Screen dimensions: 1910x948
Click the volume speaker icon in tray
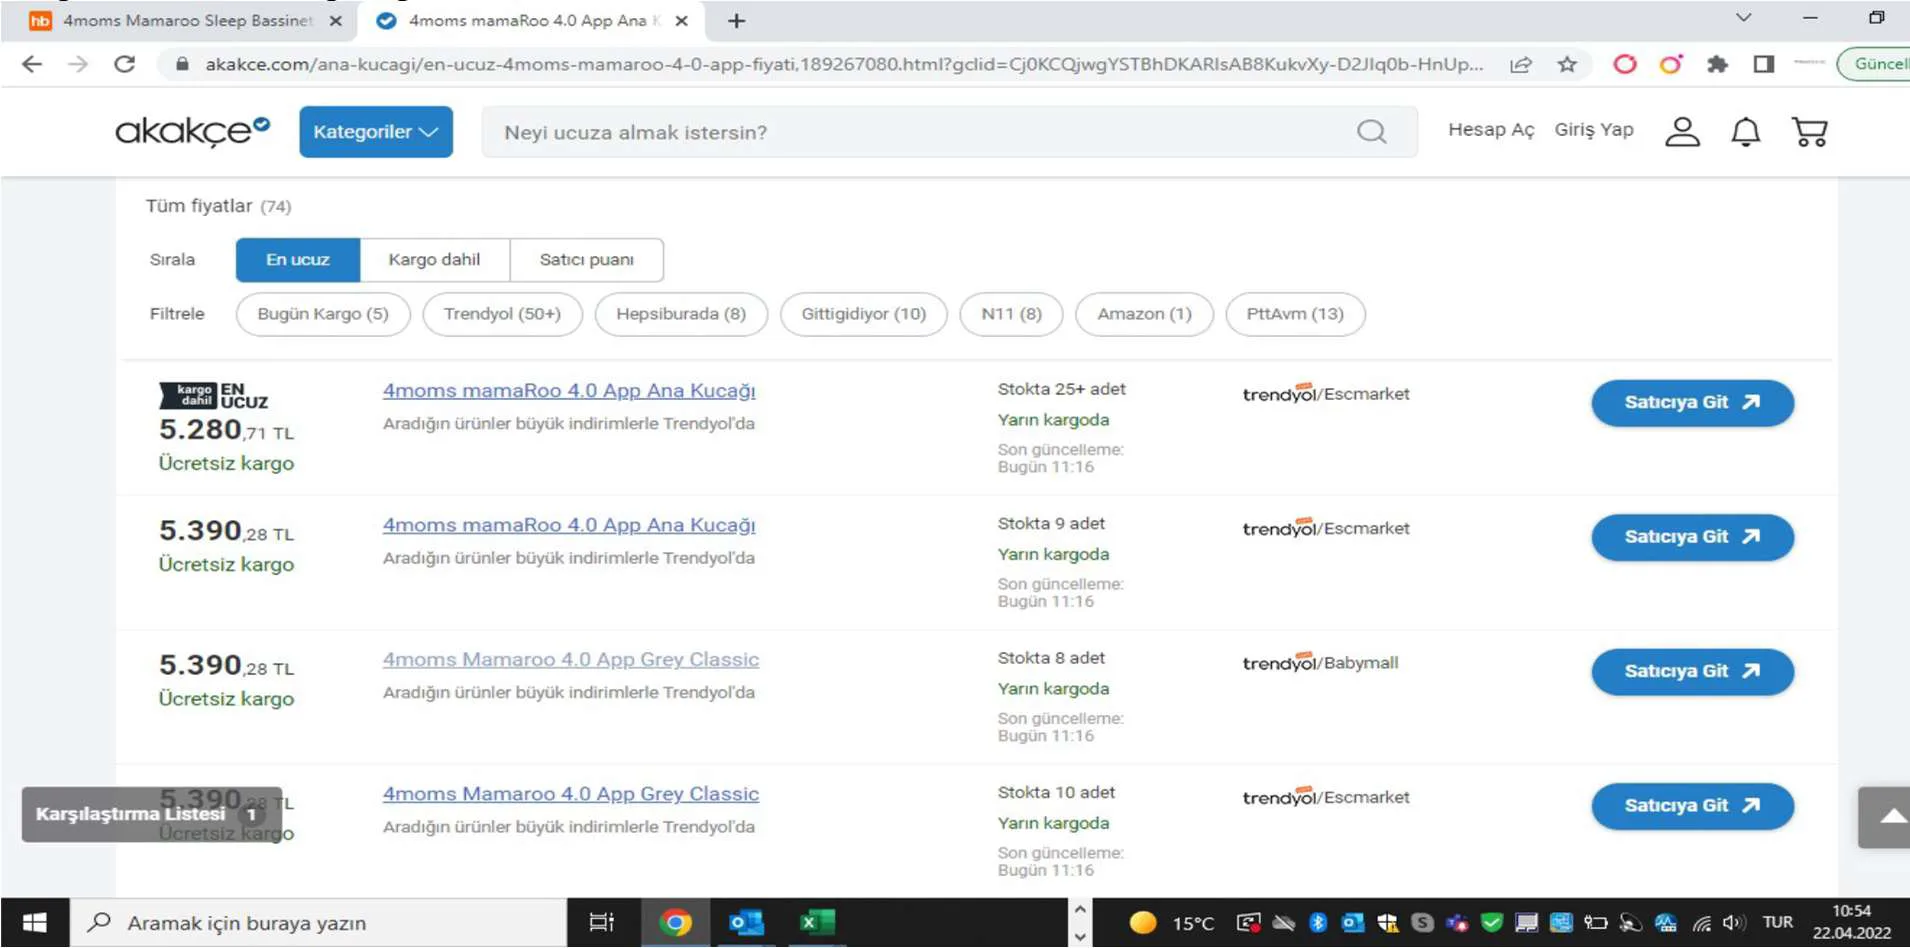pyautogui.click(x=1733, y=922)
